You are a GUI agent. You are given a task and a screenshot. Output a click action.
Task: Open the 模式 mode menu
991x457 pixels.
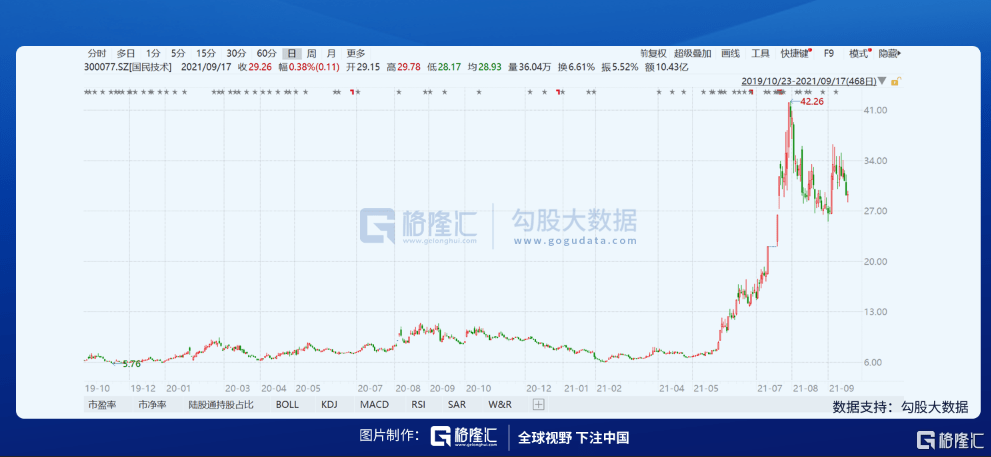click(860, 54)
